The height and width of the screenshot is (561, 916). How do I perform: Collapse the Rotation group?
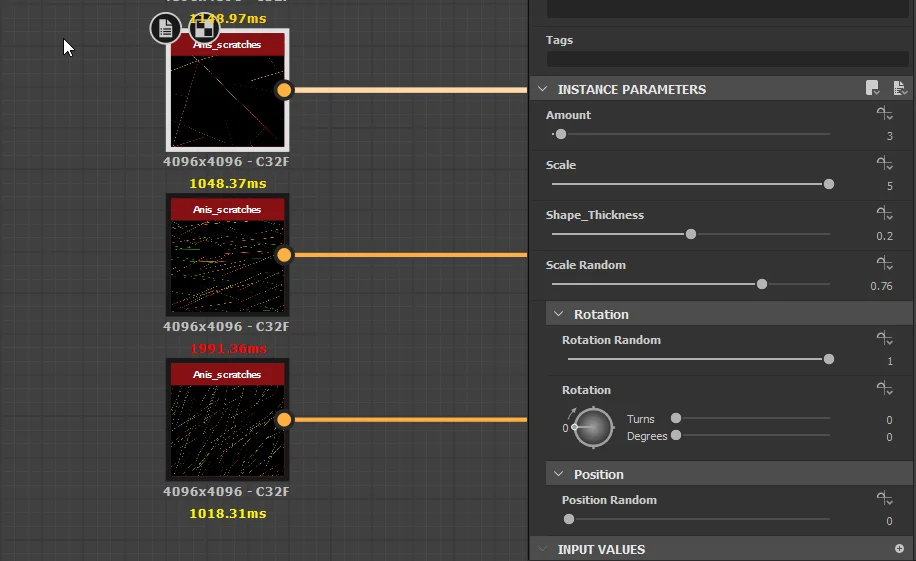point(558,314)
